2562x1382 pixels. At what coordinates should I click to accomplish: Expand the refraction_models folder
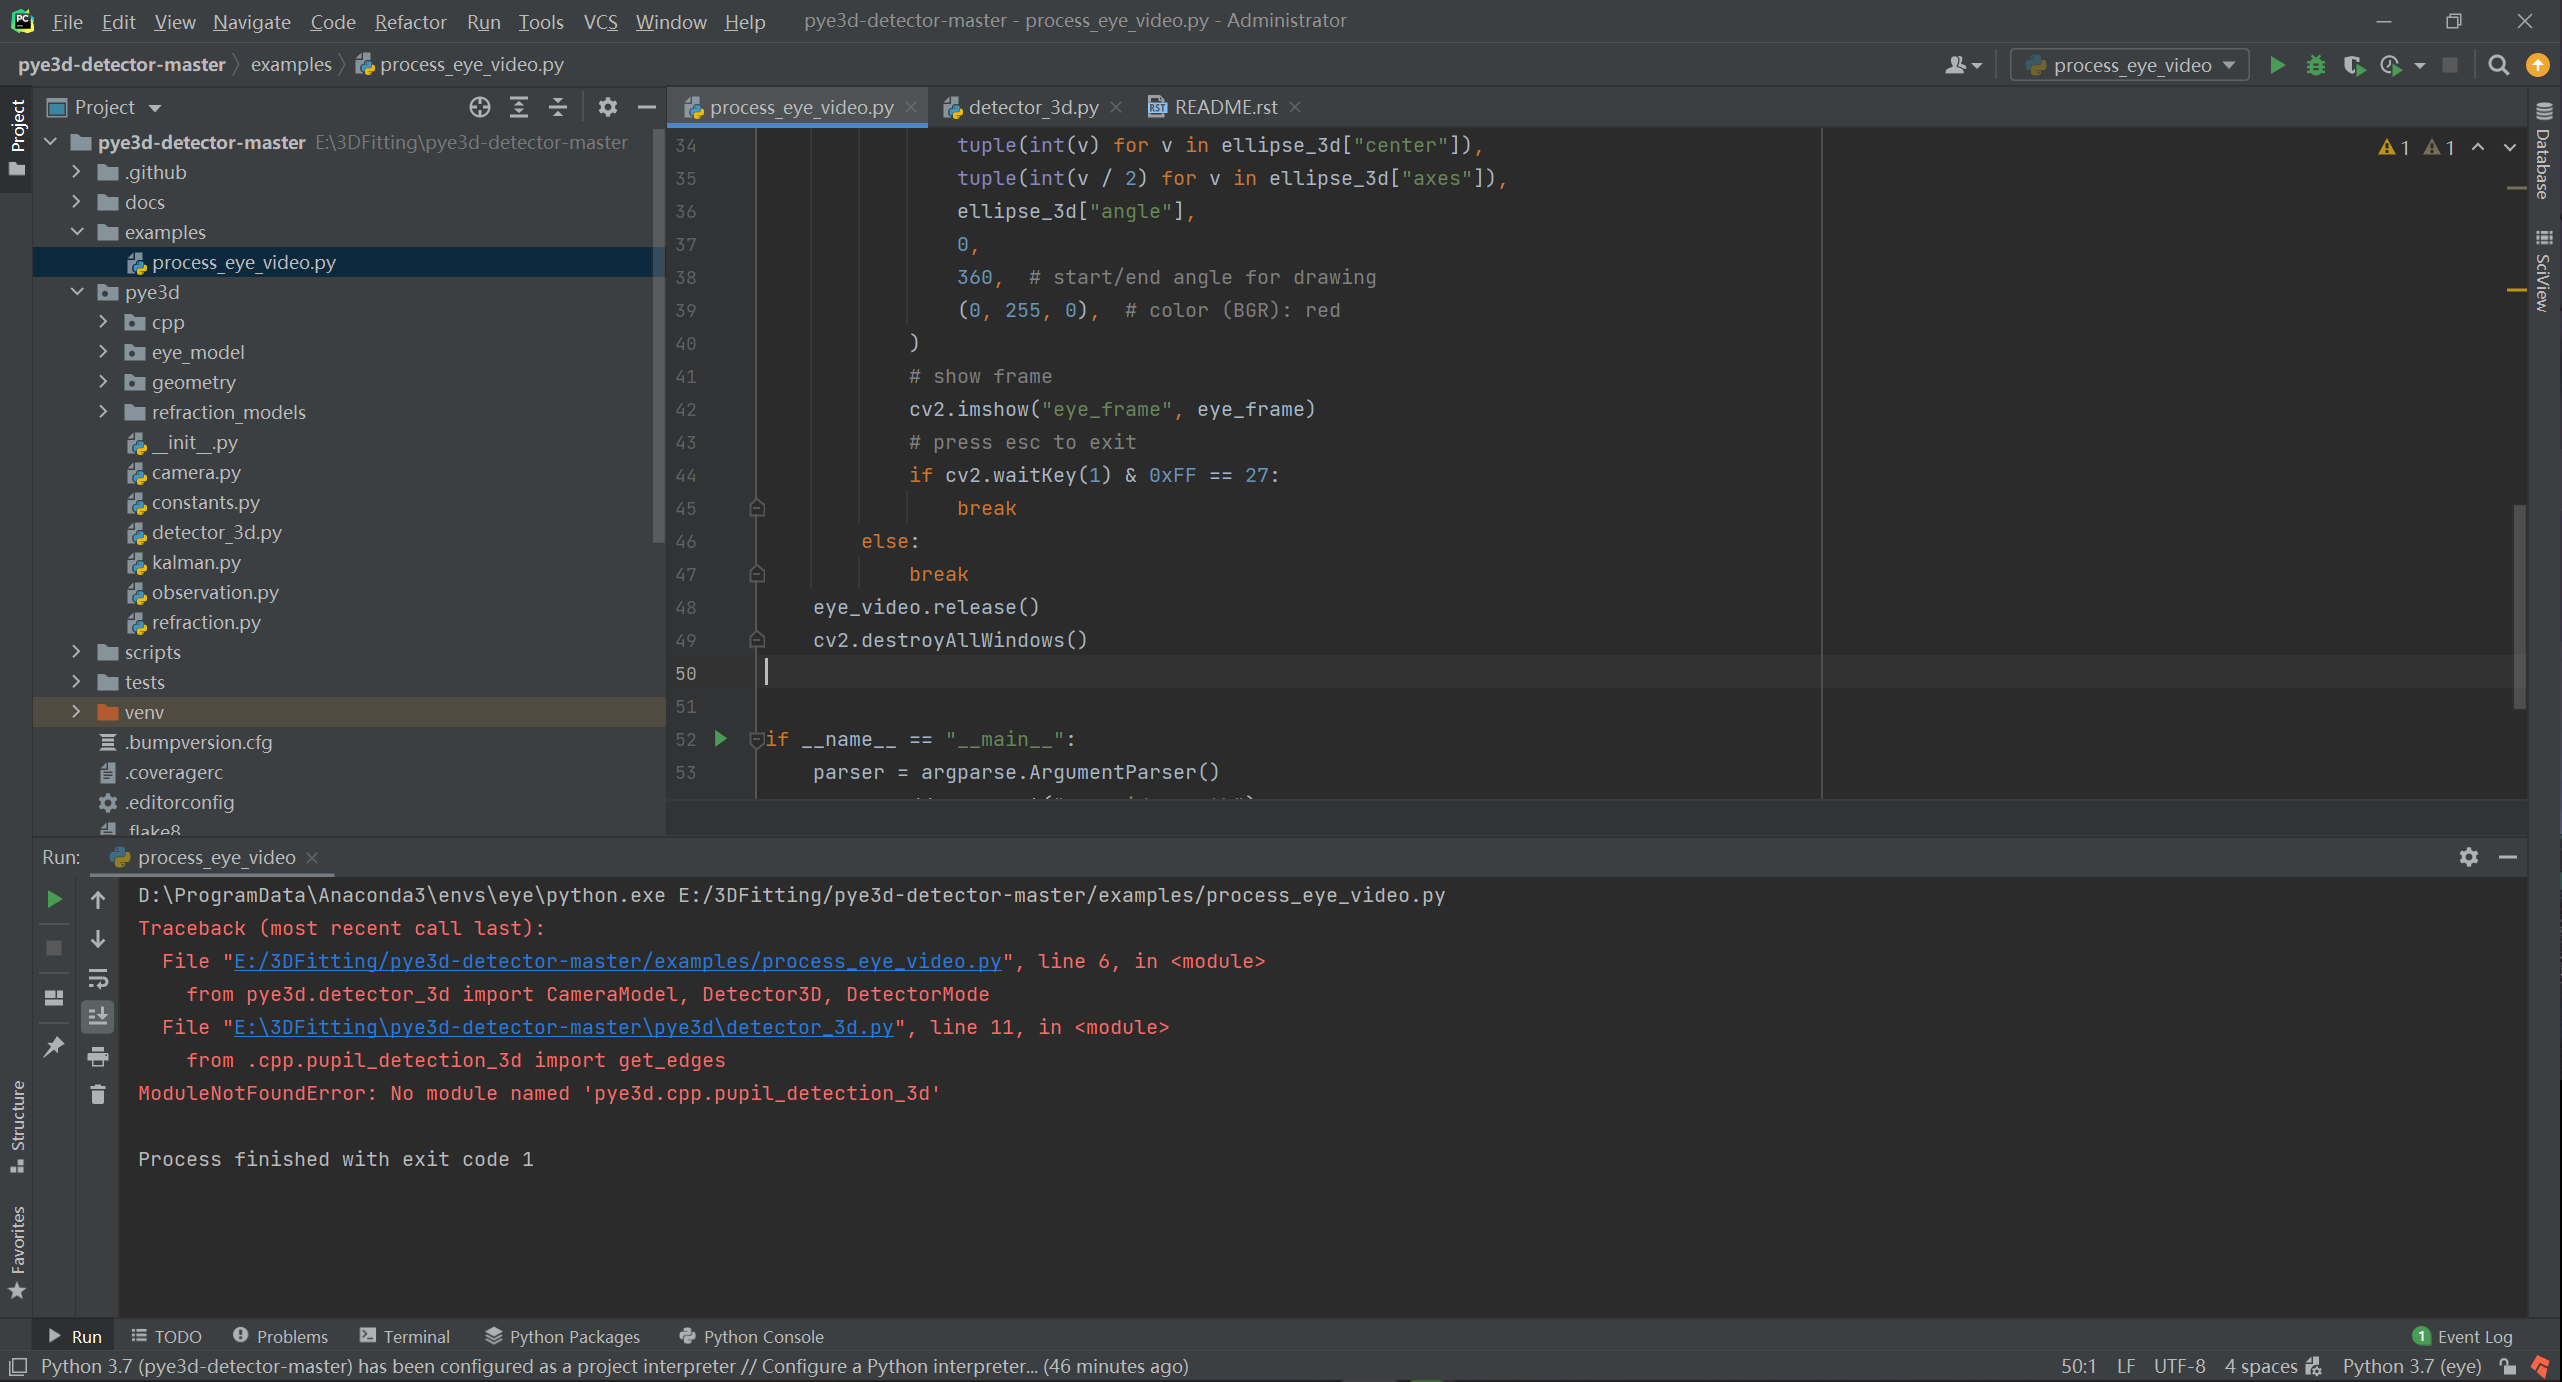pos(103,412)
